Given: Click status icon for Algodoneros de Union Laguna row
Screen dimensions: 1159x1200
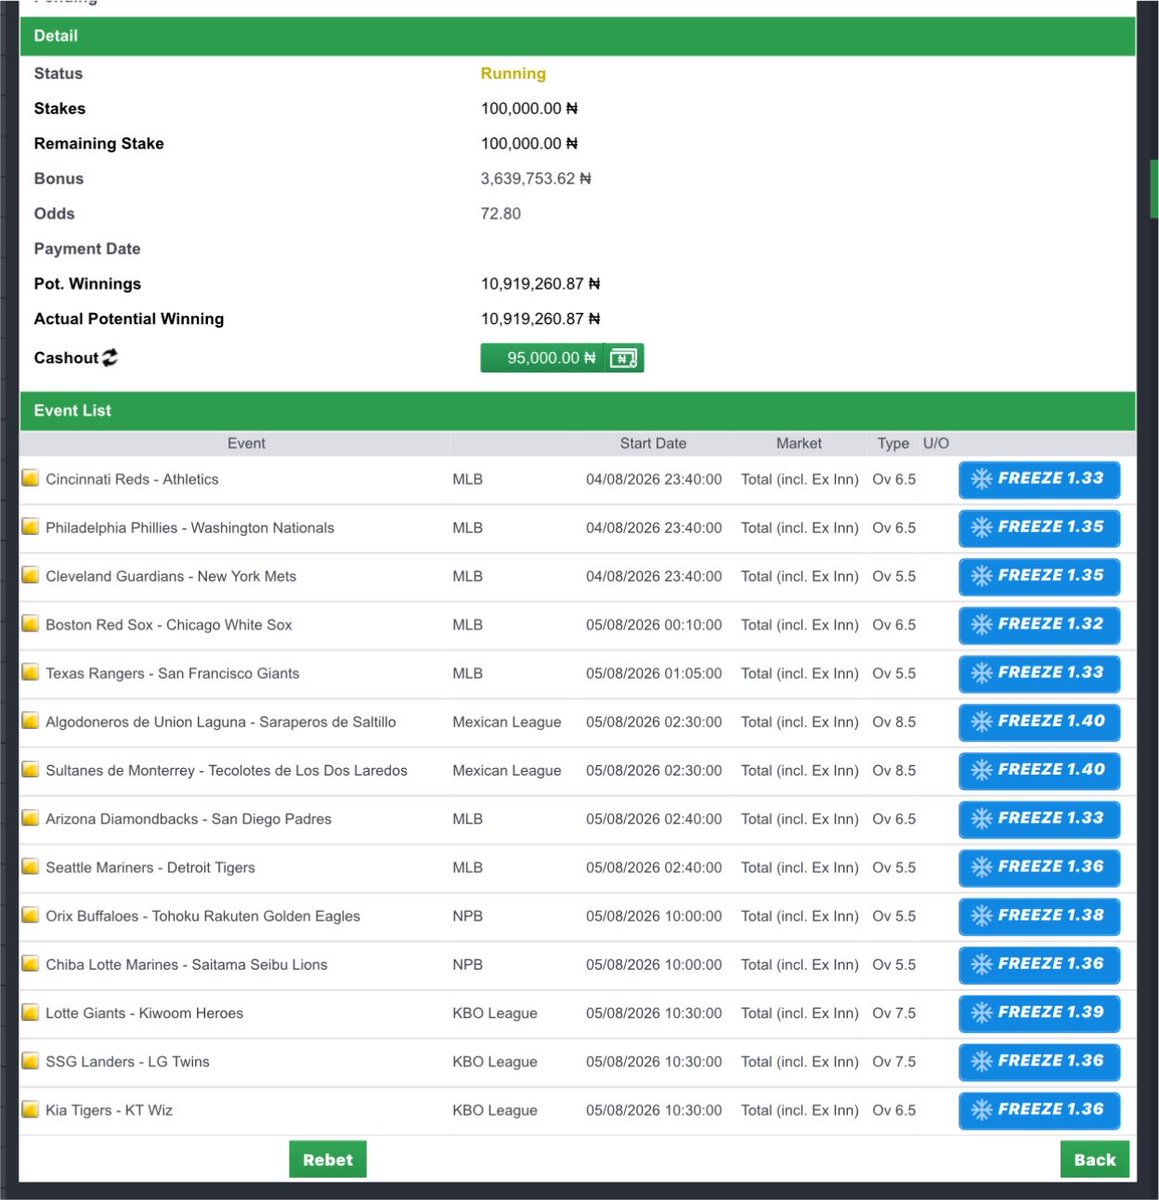Looking at the screenshot, I should click(31, 721).
